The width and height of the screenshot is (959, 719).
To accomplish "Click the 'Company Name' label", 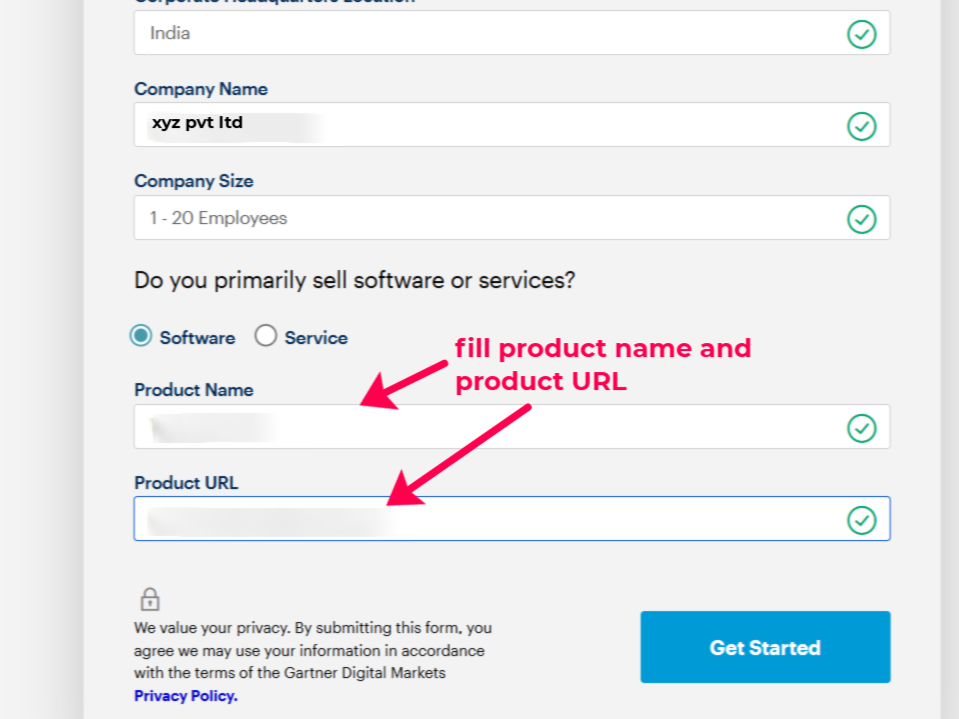I will tap(201, 89).
